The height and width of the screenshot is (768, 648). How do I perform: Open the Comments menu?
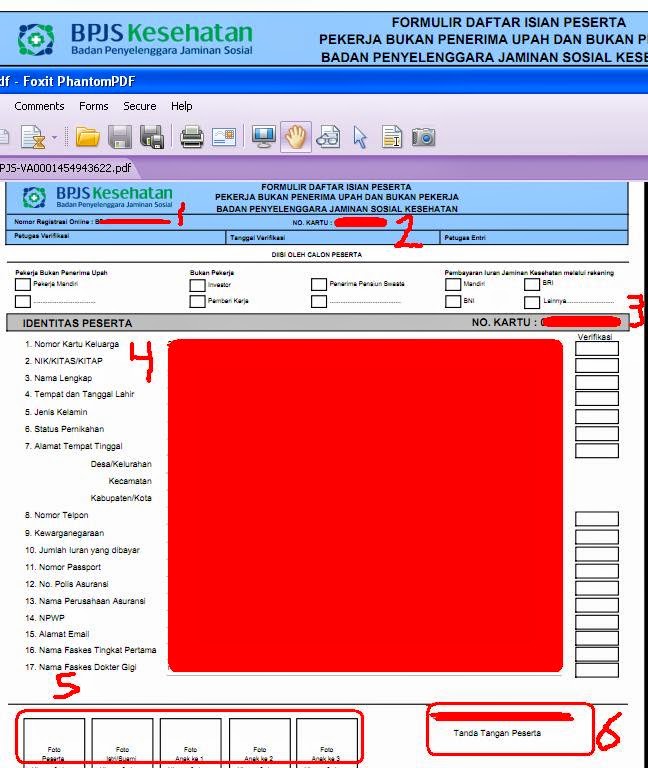click(39, 106)
